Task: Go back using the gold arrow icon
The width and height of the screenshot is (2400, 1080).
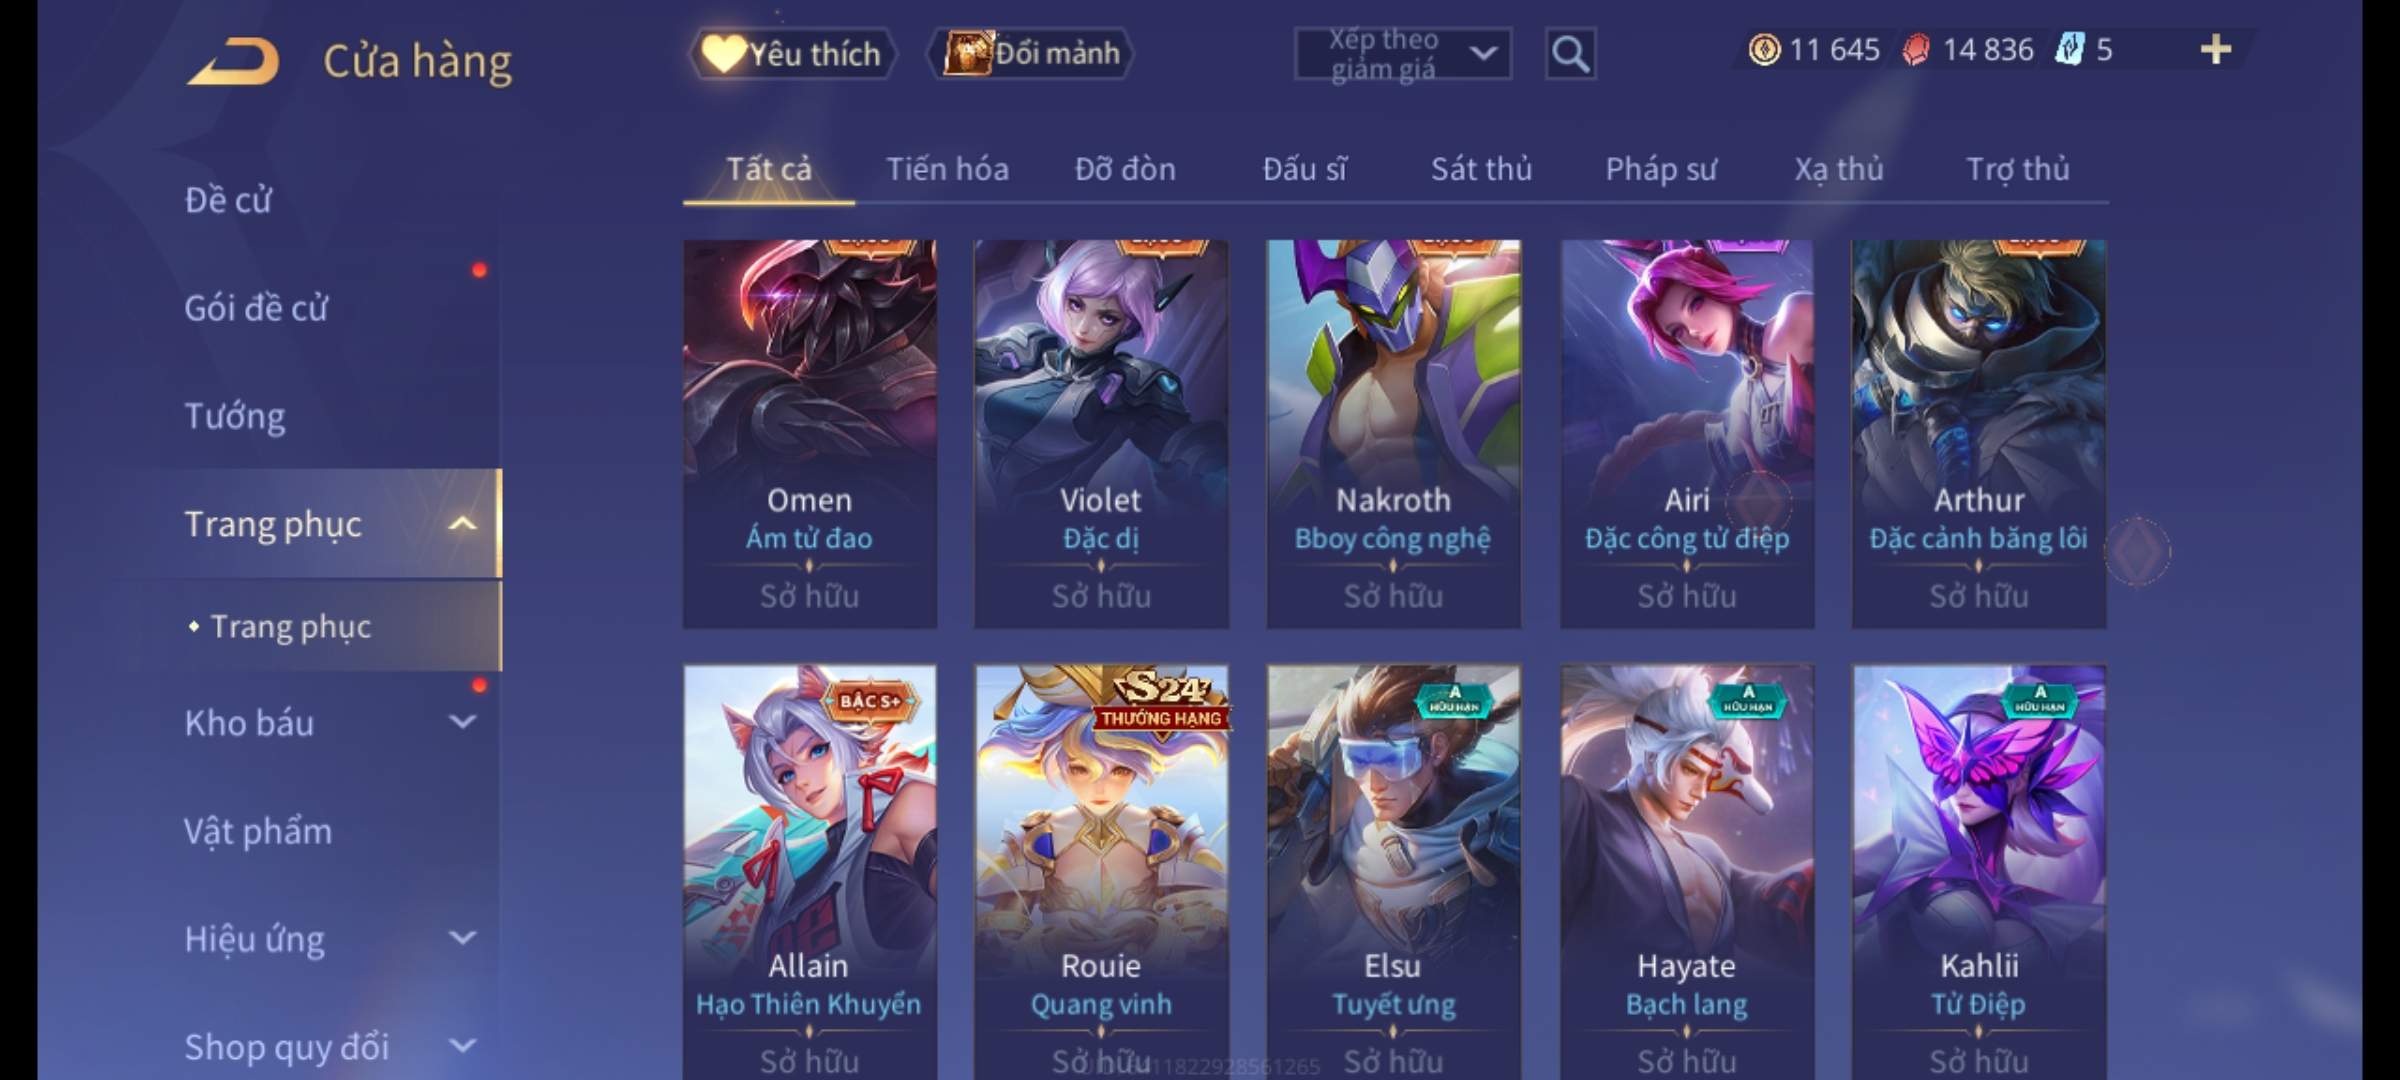Action: pos(232,61)
